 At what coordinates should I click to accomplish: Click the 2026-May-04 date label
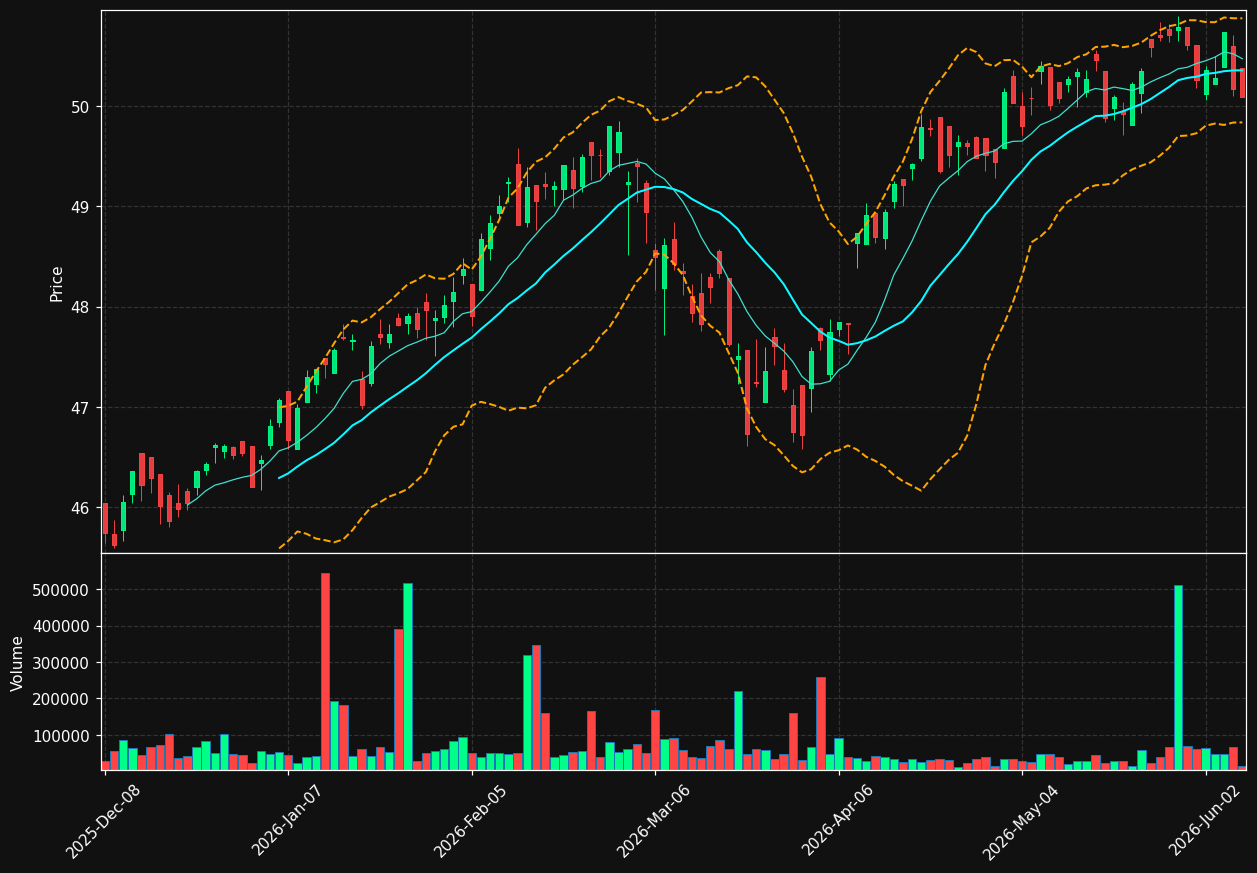point(1021,821)
